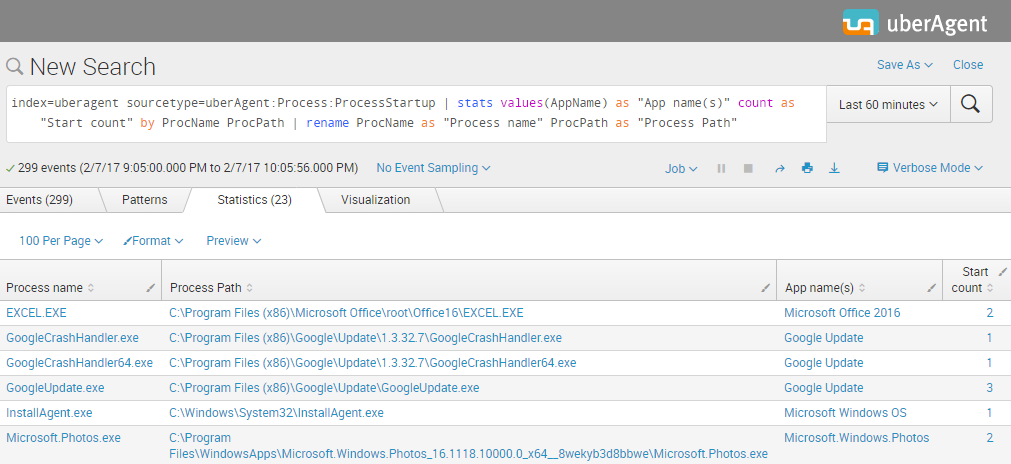The width and height of the screenshot is (1011, 464).
Task: Click Start count 3 for GoogleUpdate.exe
Action: (x=990, y=388)
